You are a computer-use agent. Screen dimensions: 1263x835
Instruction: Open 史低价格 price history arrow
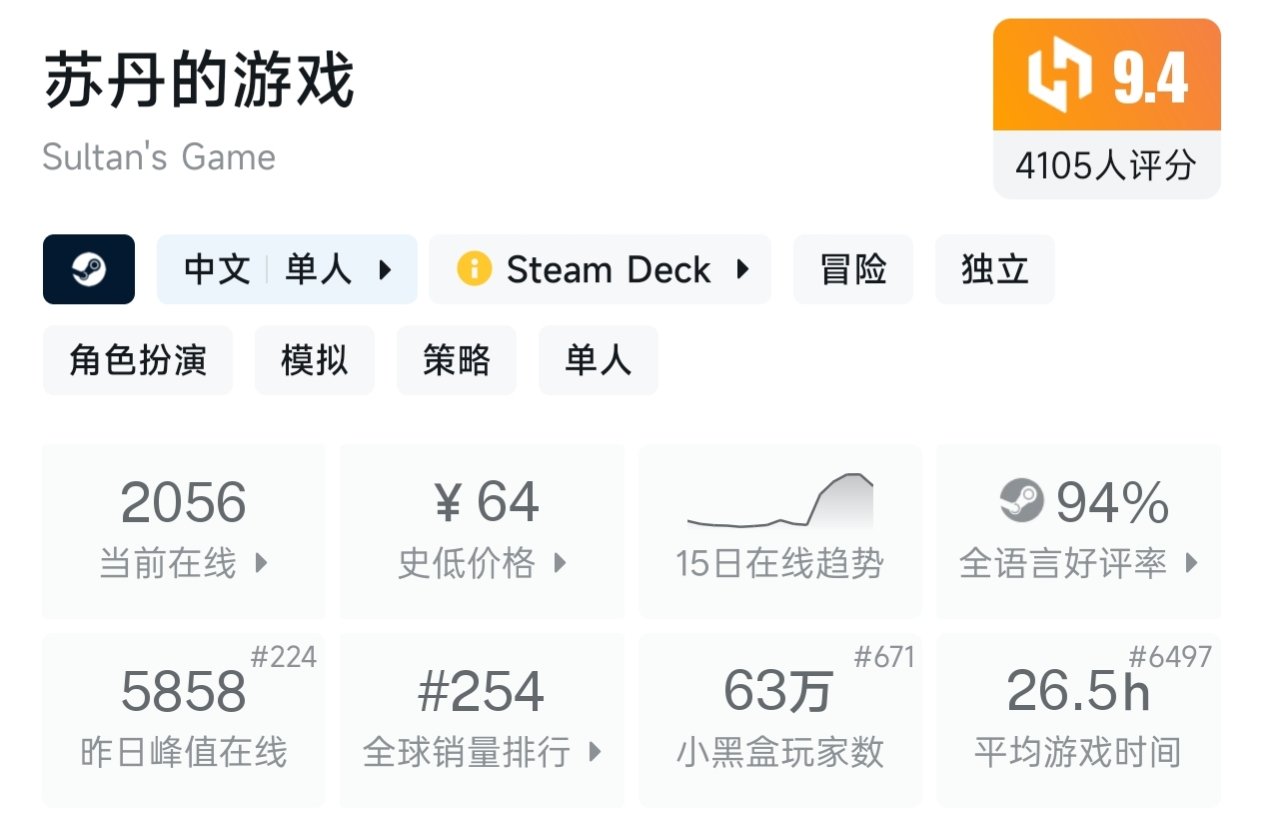tap(560, 563)
